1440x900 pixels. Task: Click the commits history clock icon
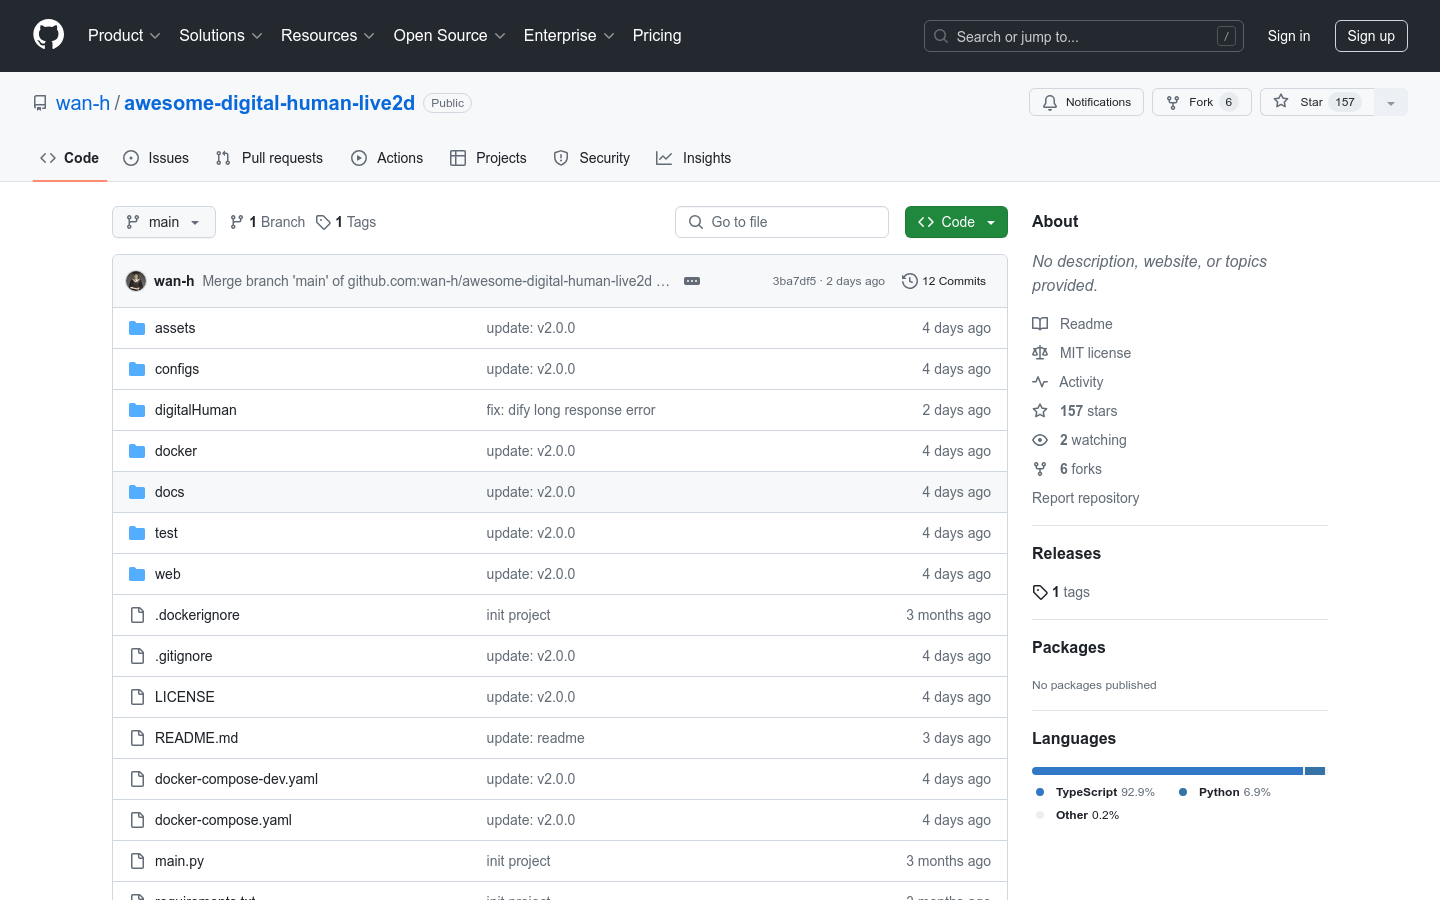click(909, 281)
